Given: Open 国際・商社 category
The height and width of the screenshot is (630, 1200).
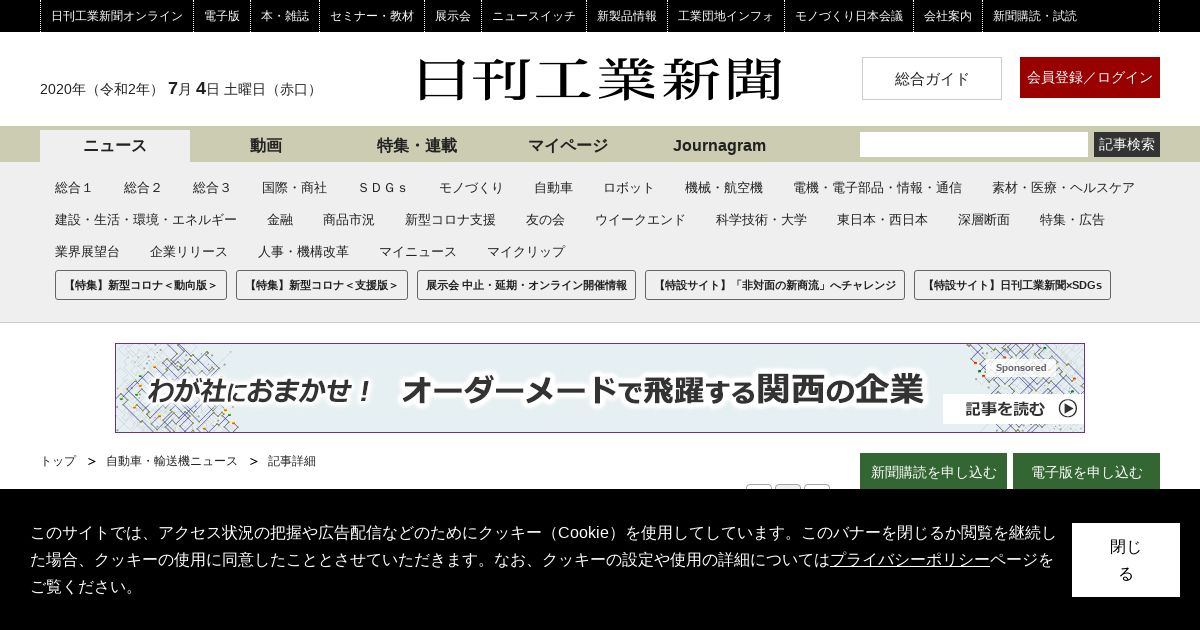Looking at the screenshot, I should (x=294, y=188).
